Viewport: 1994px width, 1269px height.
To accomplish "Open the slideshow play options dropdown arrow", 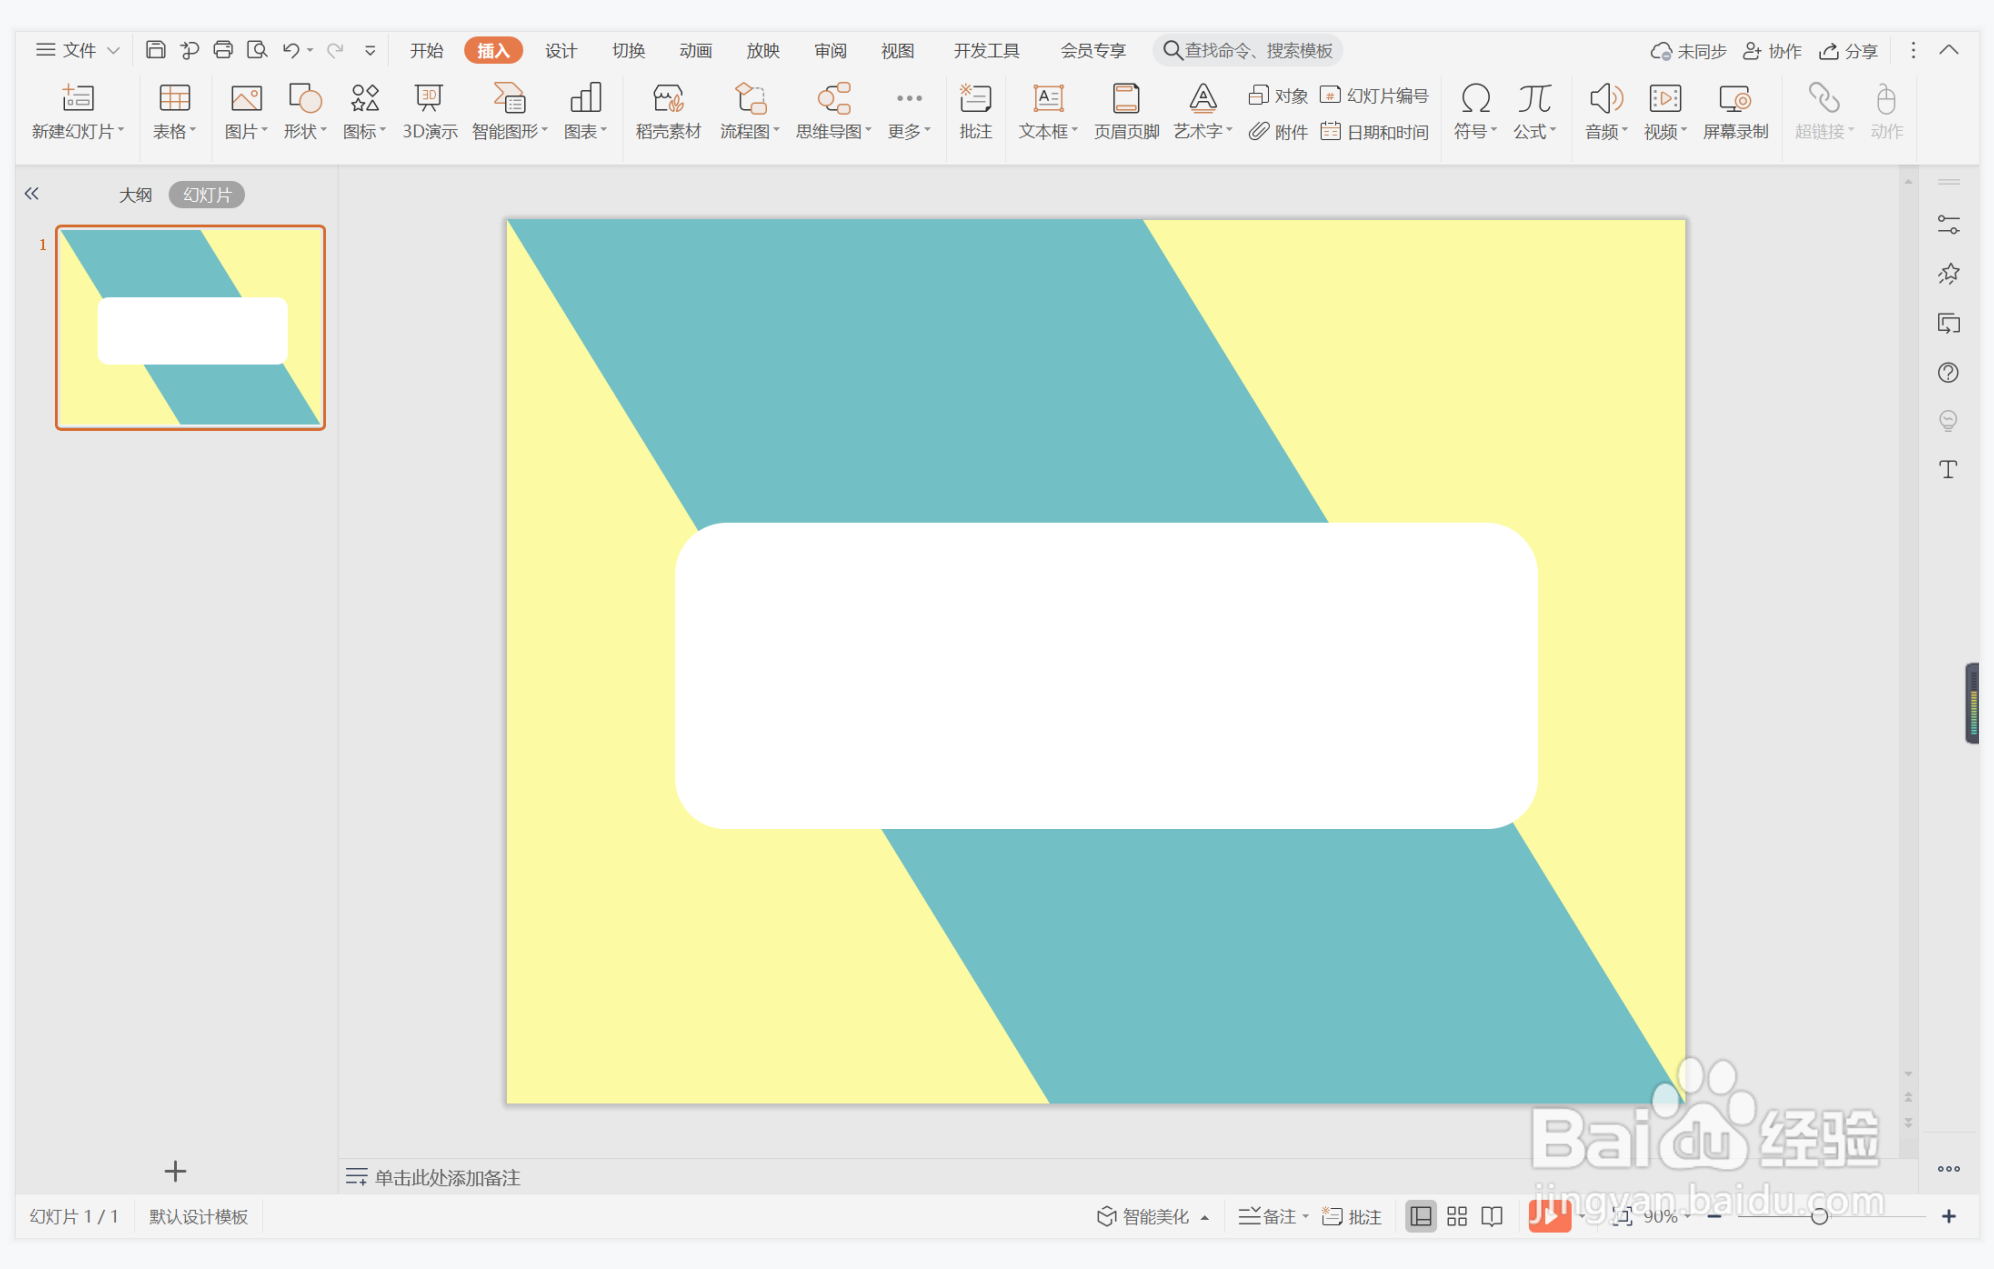I will point(1581,1216).
